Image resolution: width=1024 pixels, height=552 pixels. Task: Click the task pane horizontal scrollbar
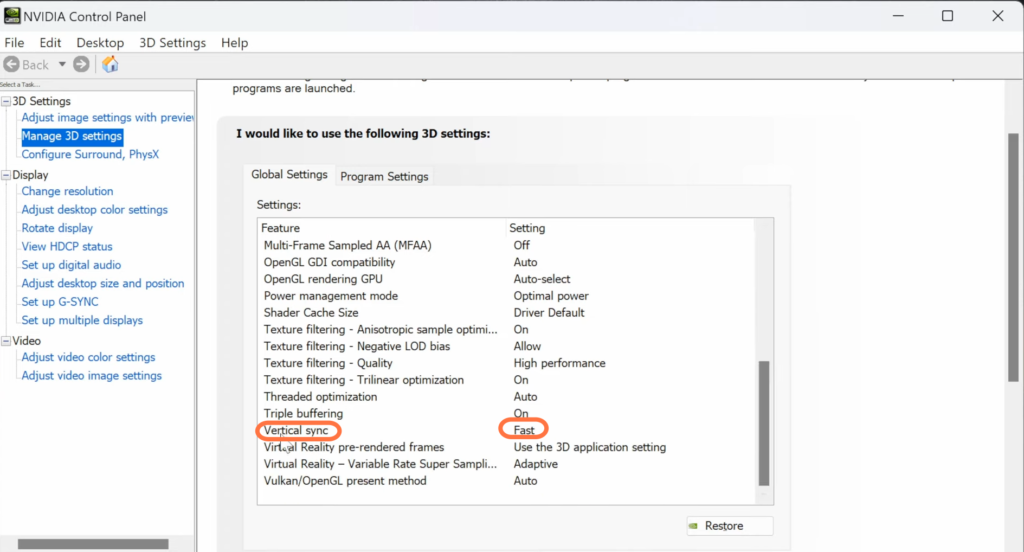point(93,544)
